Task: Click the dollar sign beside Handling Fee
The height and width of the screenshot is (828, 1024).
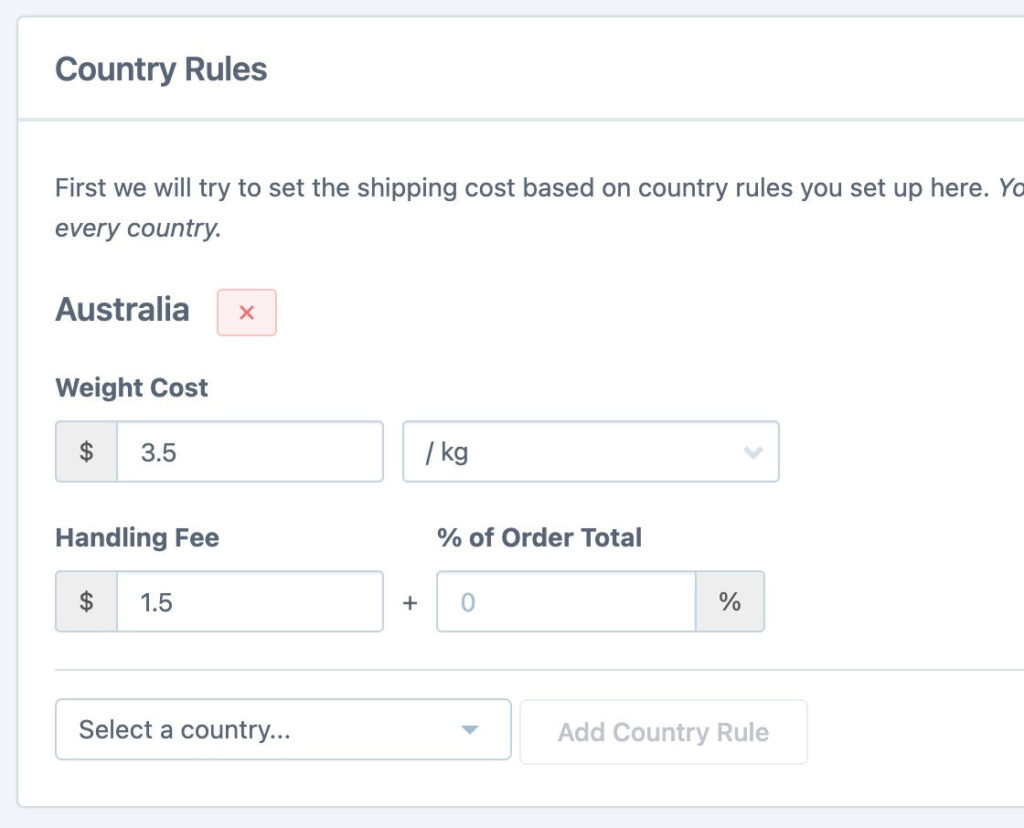Action: tap(86, 601)
